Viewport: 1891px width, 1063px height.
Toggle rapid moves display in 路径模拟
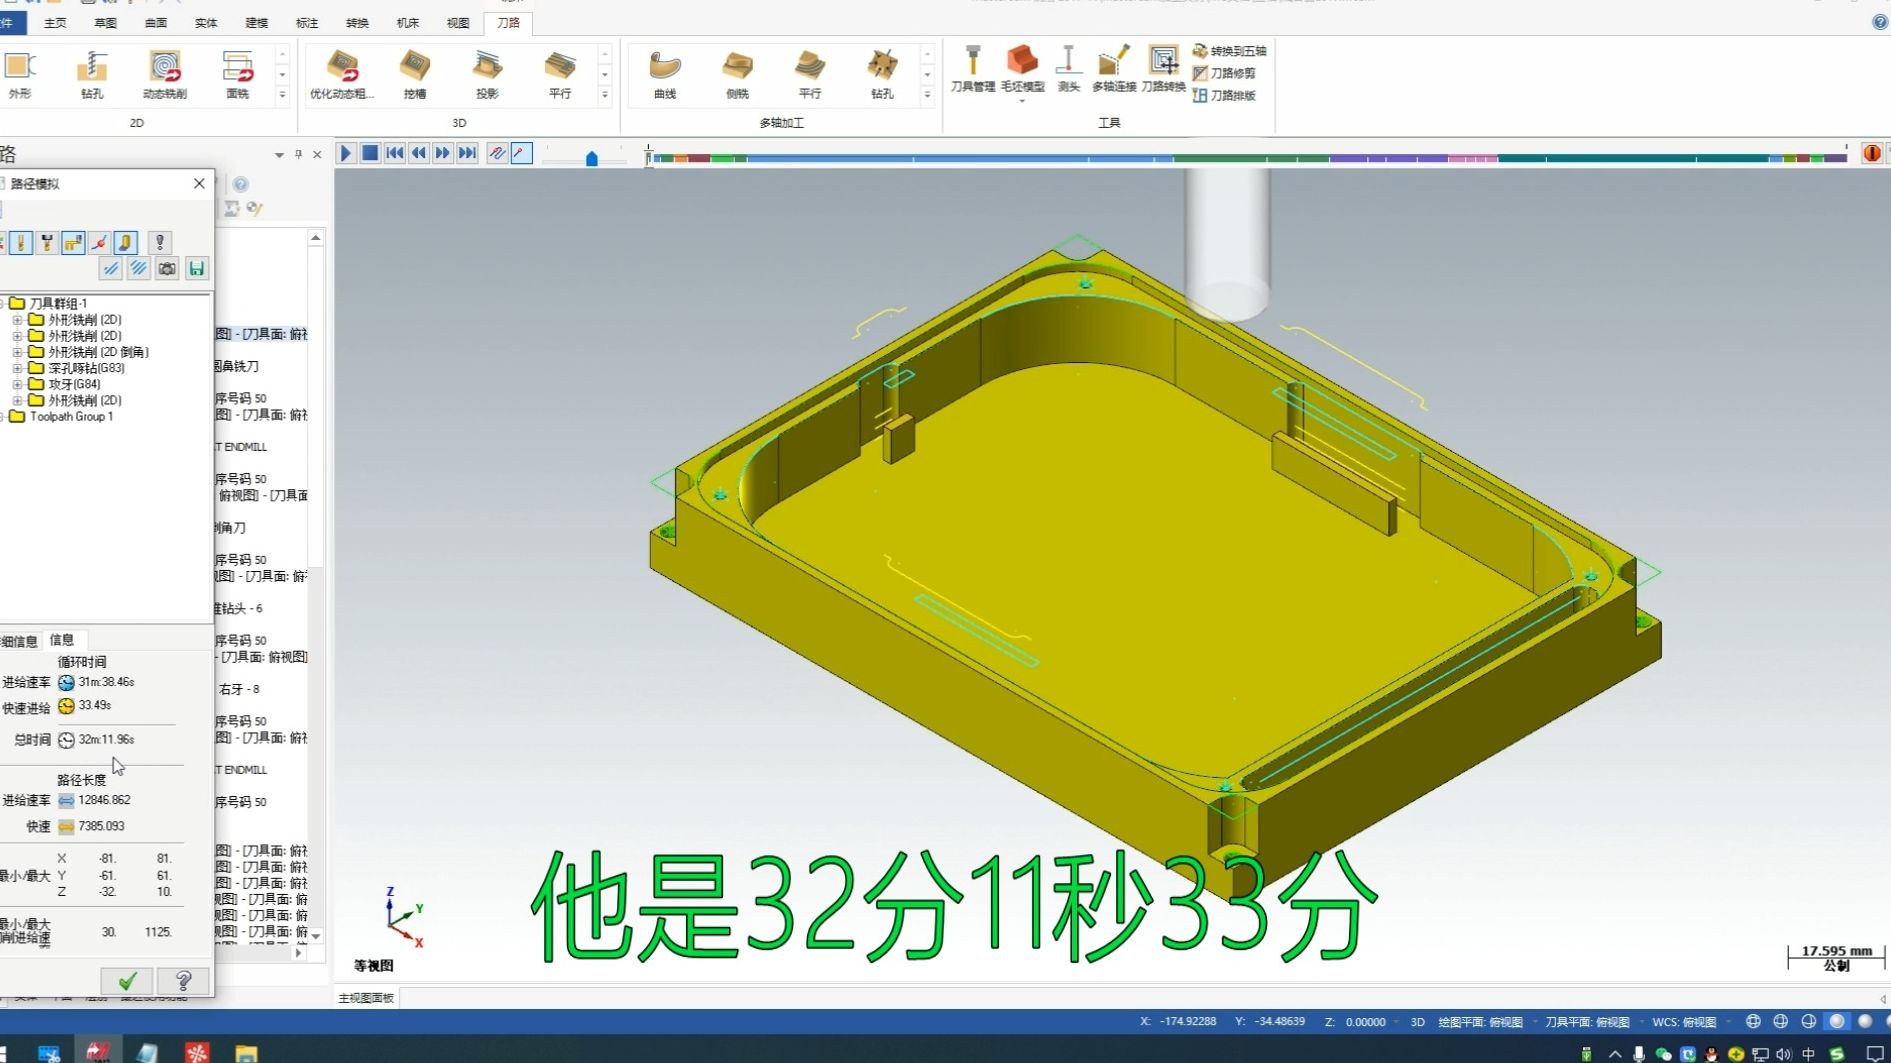[x=73, y=242]
